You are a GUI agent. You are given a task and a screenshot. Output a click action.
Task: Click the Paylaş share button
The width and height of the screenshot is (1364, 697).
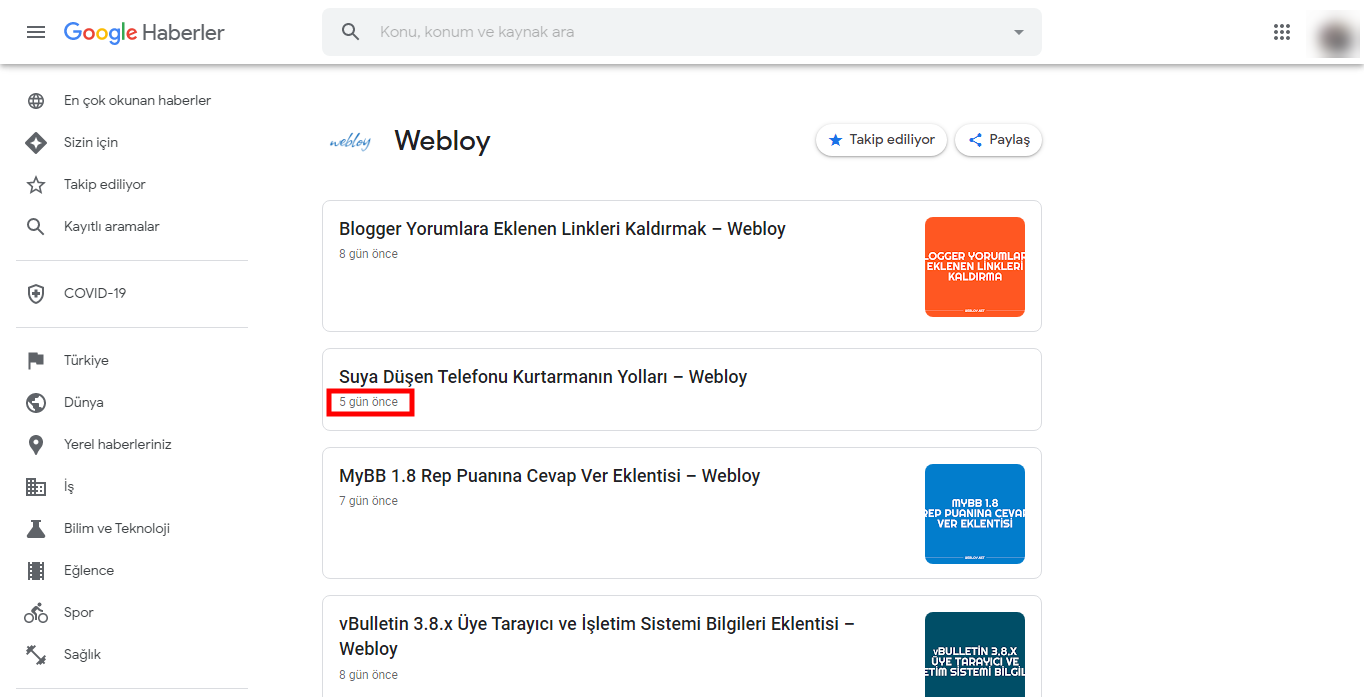click(x=999, y=140)
